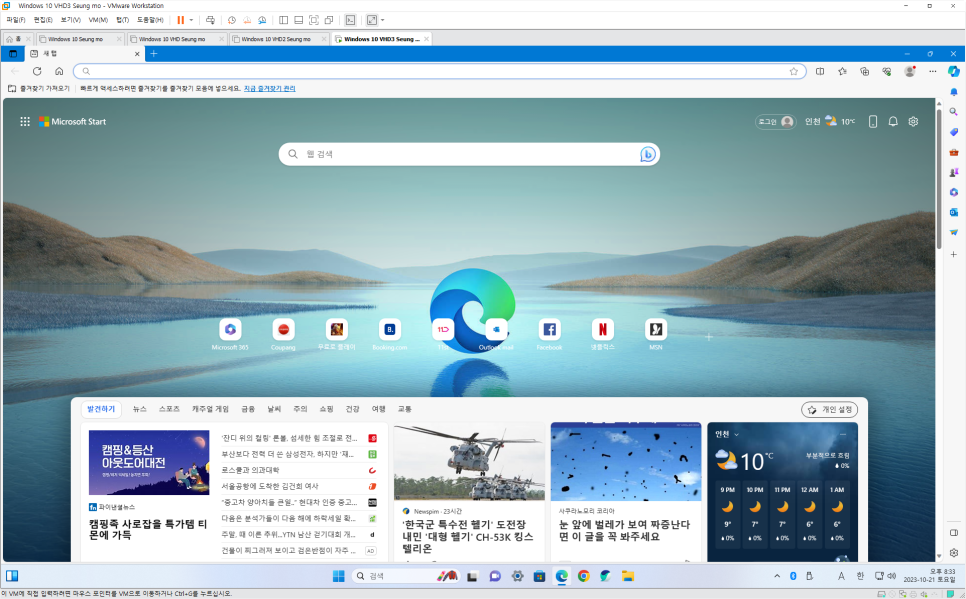Open the Coupang quick link
This screenshot has width=966, height=599.
click(x=283, y=335)
